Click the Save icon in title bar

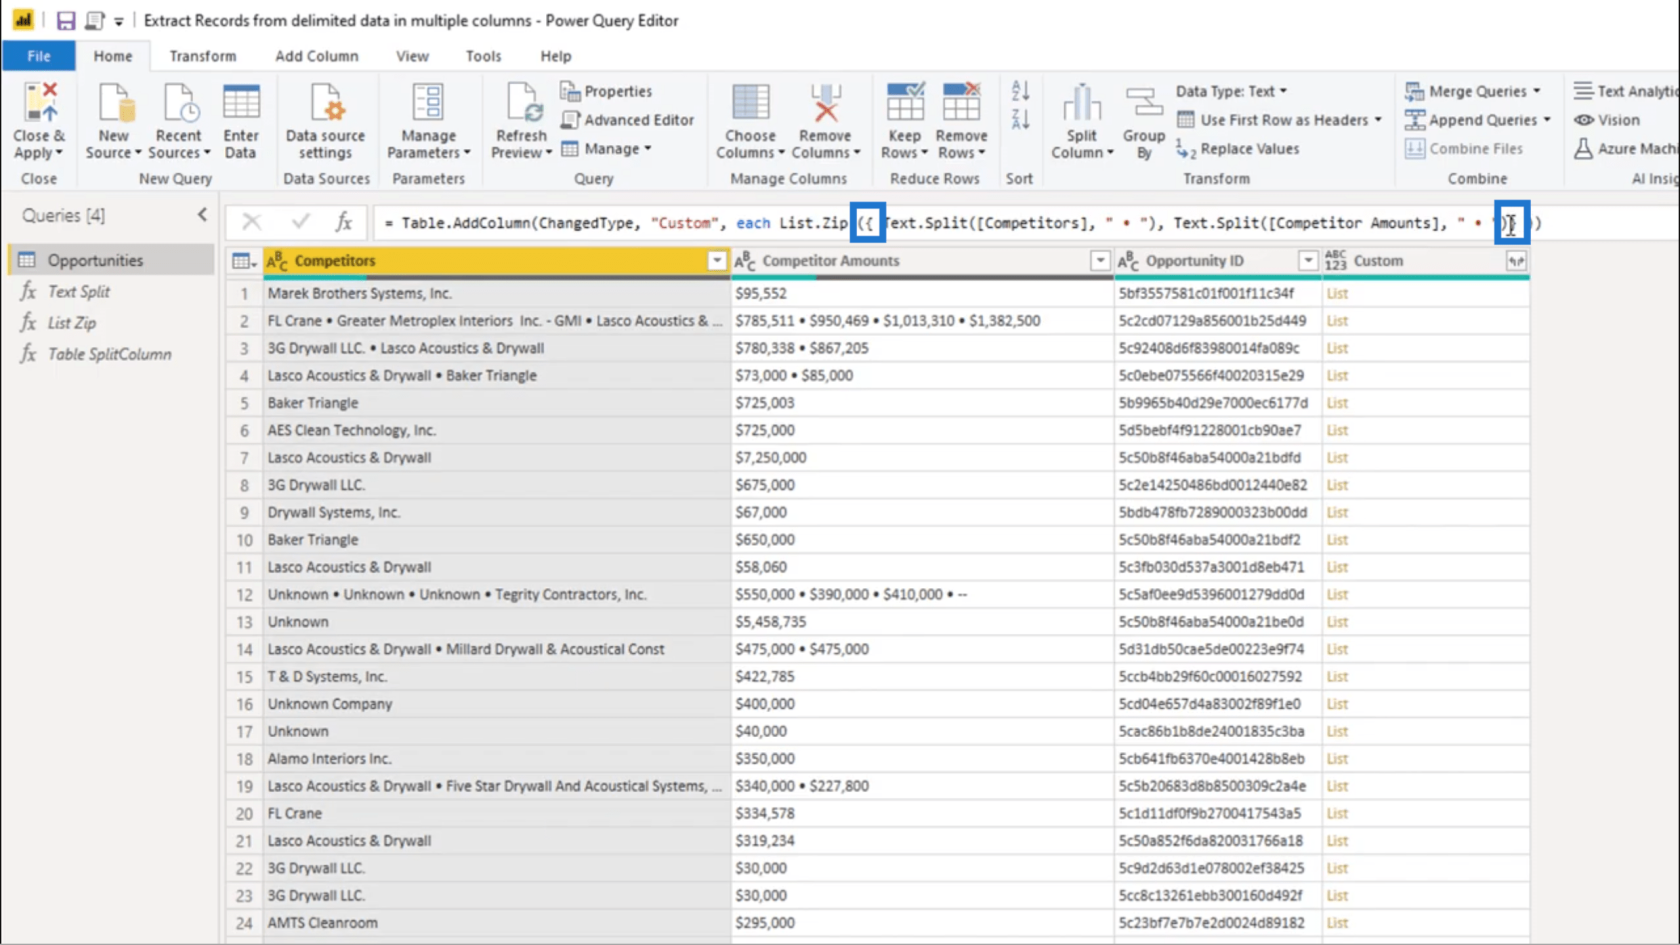point(65,20)
